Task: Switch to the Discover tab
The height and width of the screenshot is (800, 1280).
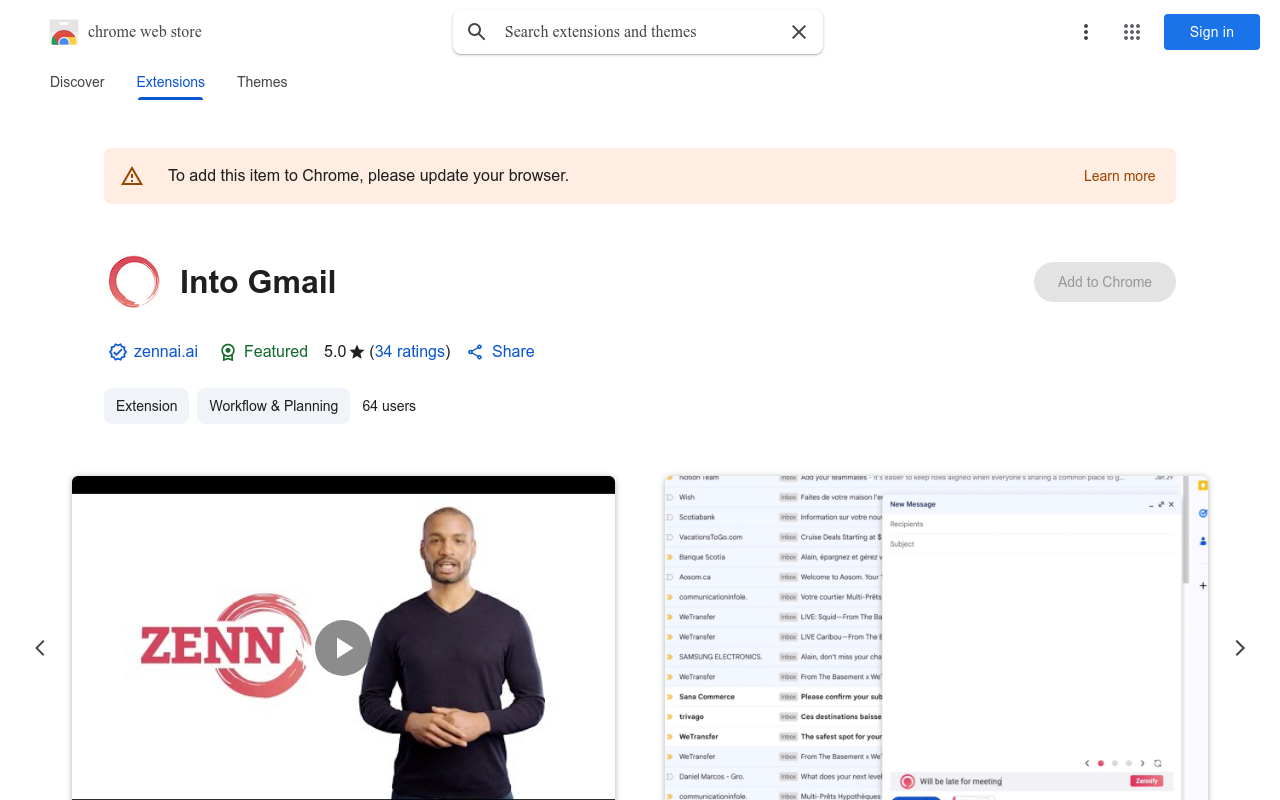Action: click(77, 82)
